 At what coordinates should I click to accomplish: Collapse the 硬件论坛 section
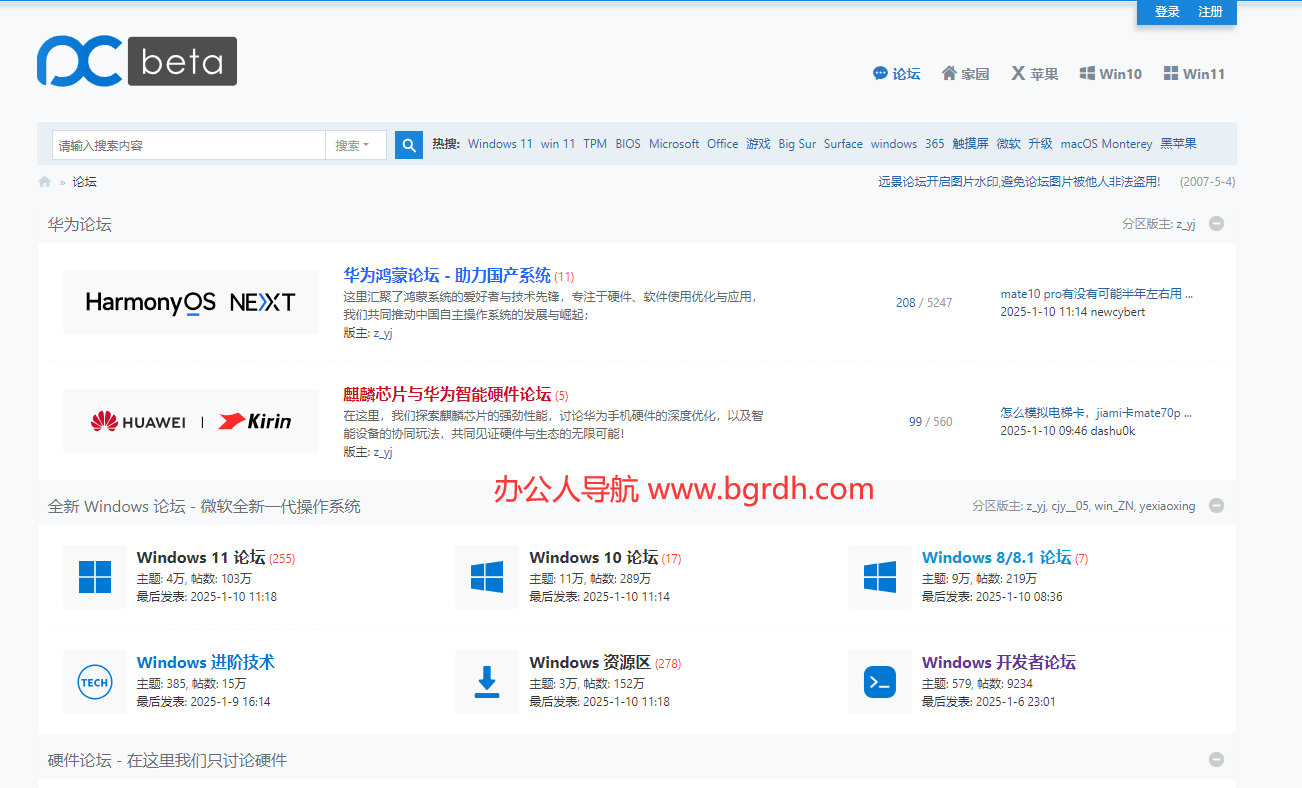1217,760
